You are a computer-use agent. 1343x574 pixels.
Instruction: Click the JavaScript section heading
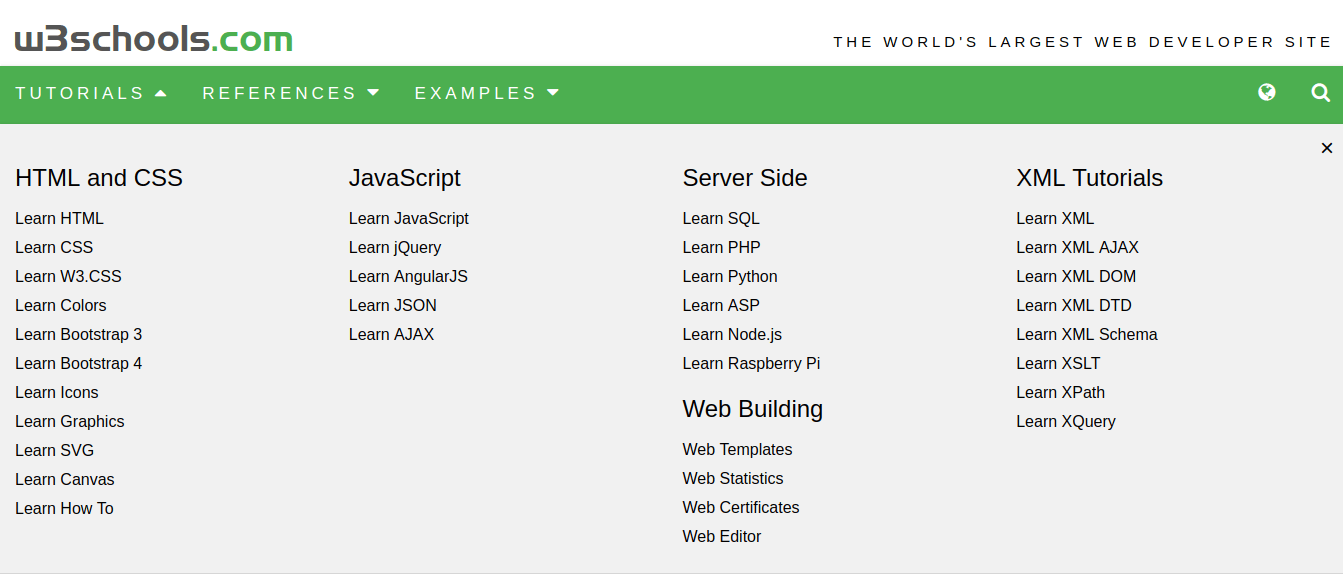point(405,178)
